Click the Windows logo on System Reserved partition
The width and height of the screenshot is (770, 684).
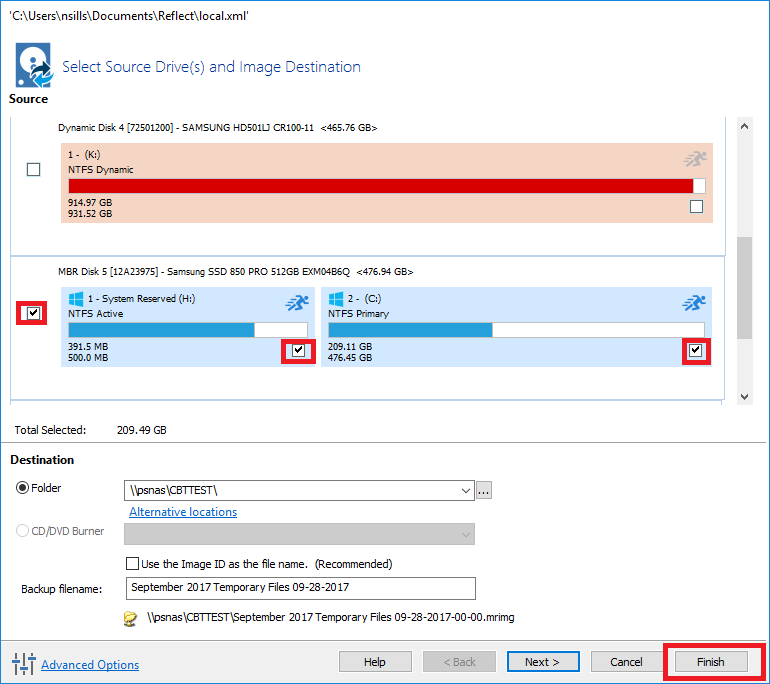click(76, 299)
